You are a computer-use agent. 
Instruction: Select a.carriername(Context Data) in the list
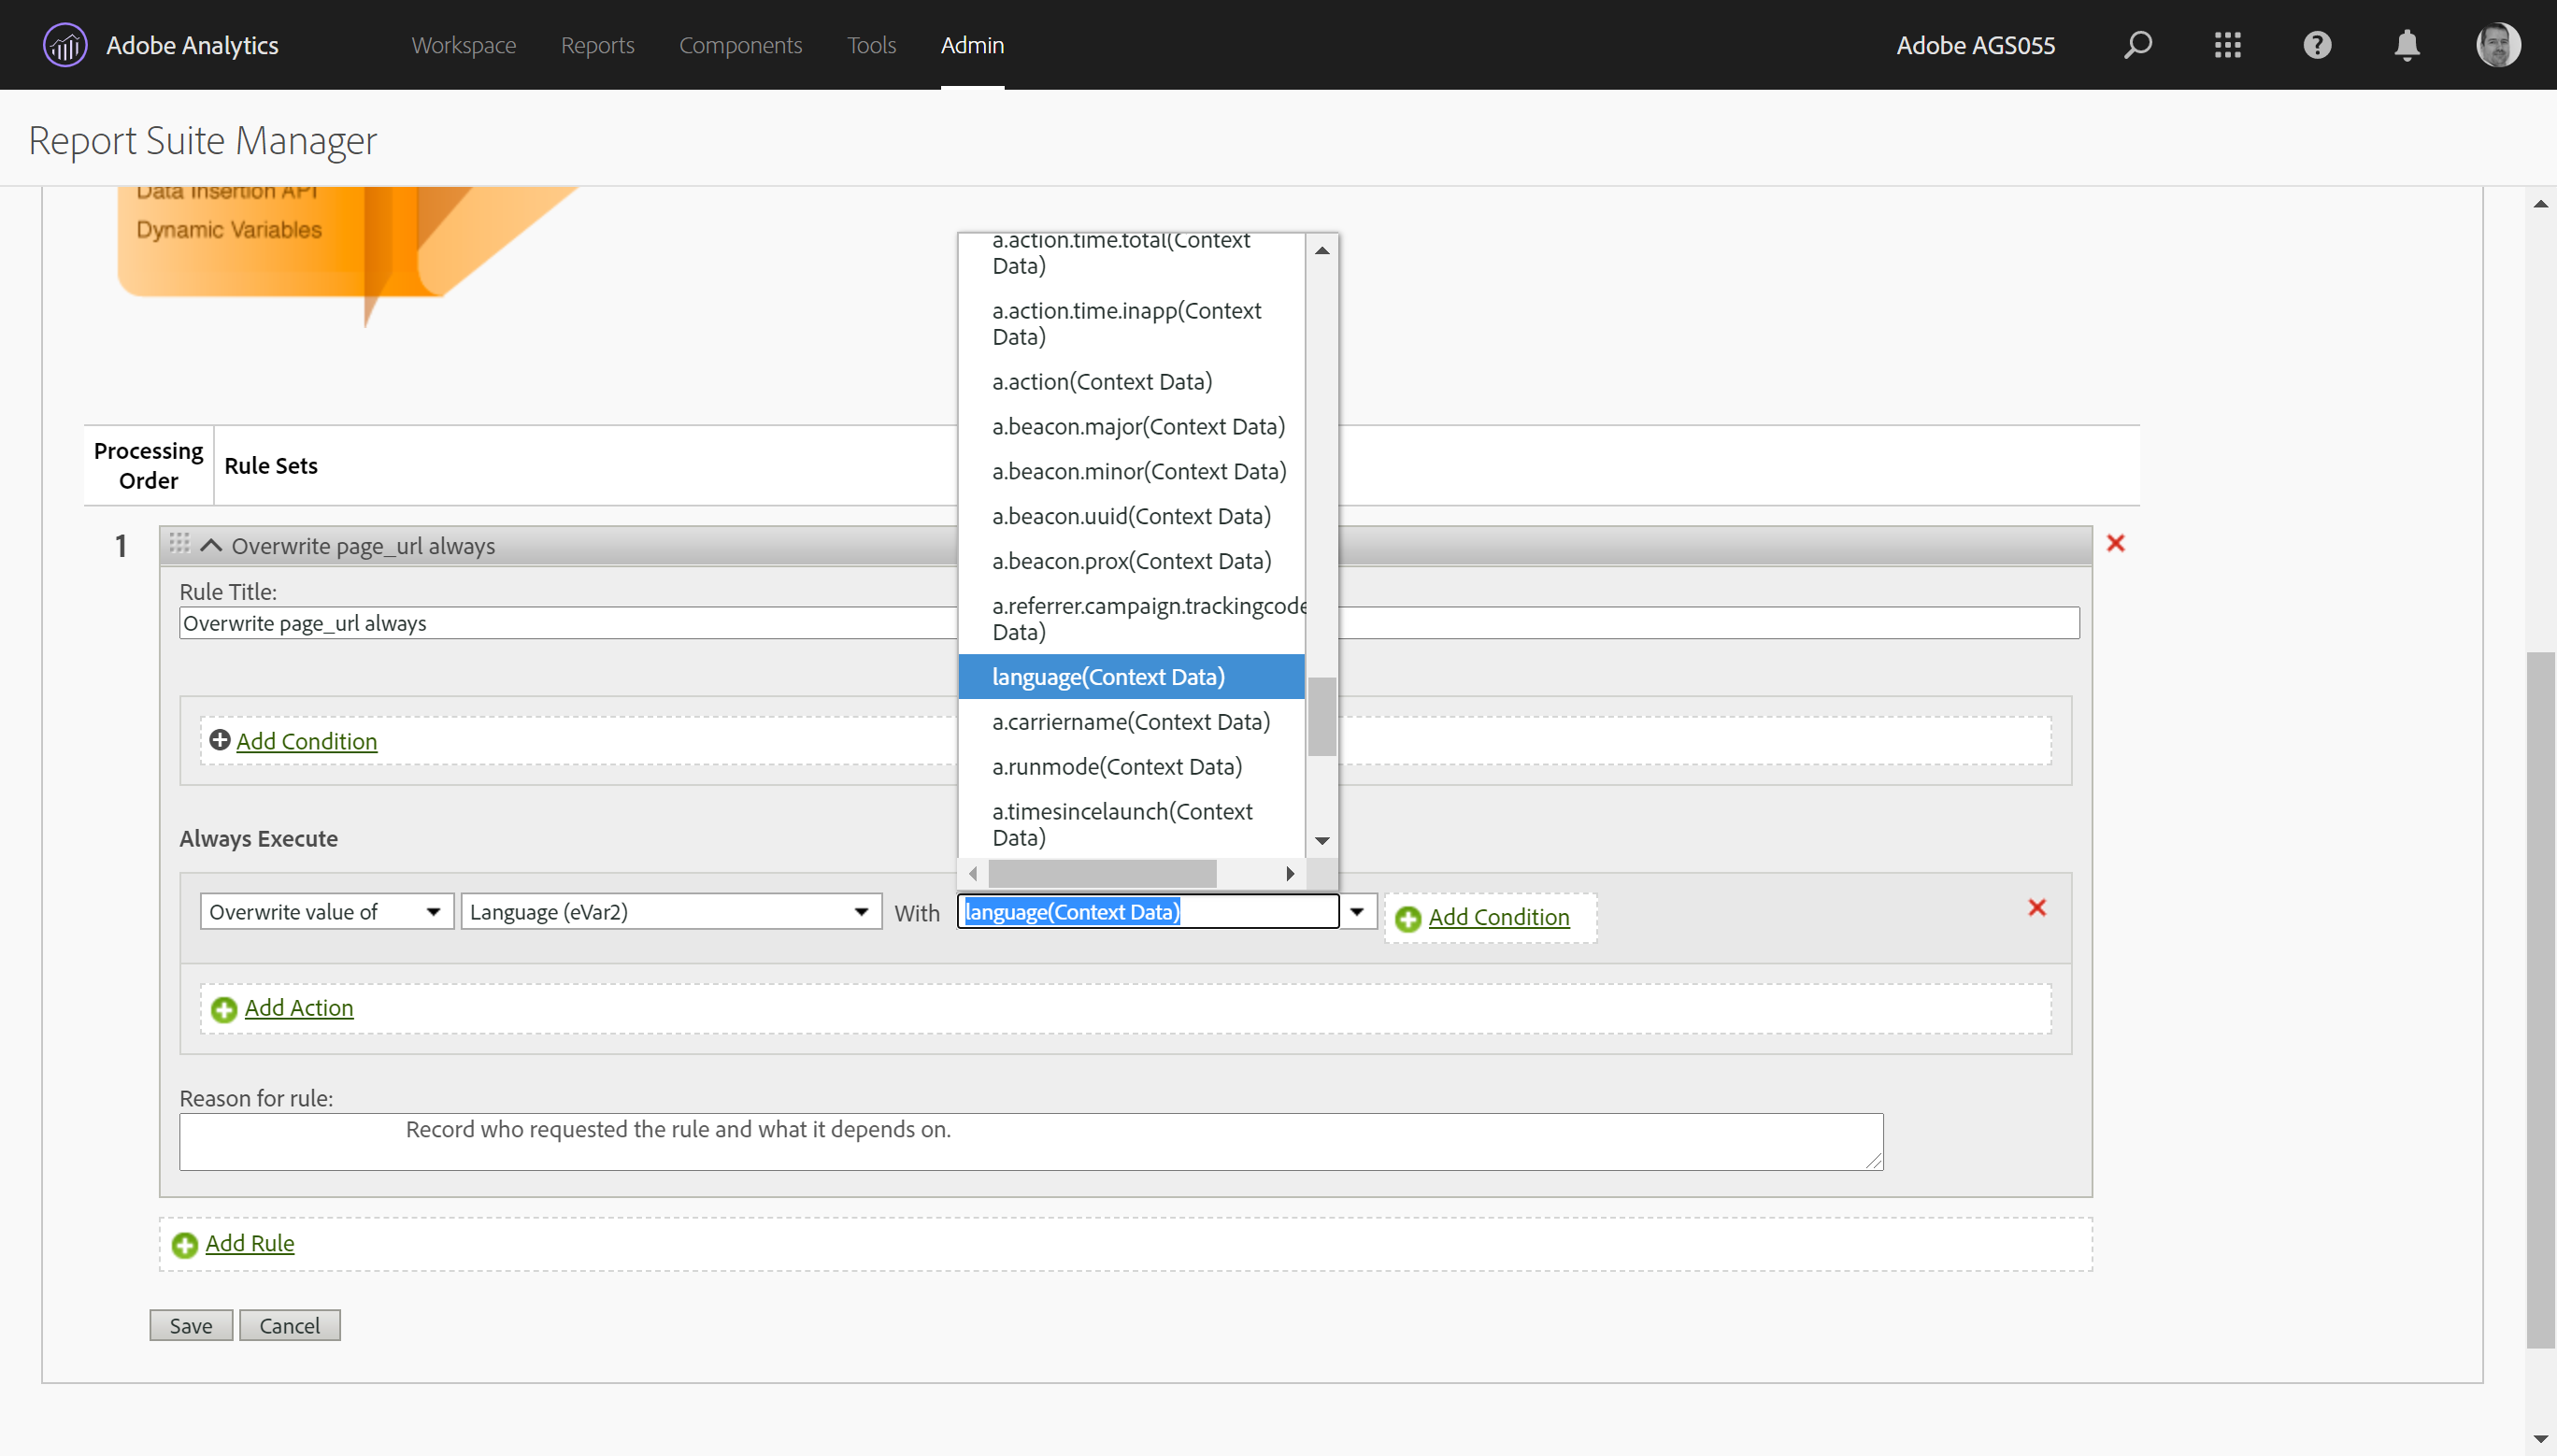[1130, 721]
